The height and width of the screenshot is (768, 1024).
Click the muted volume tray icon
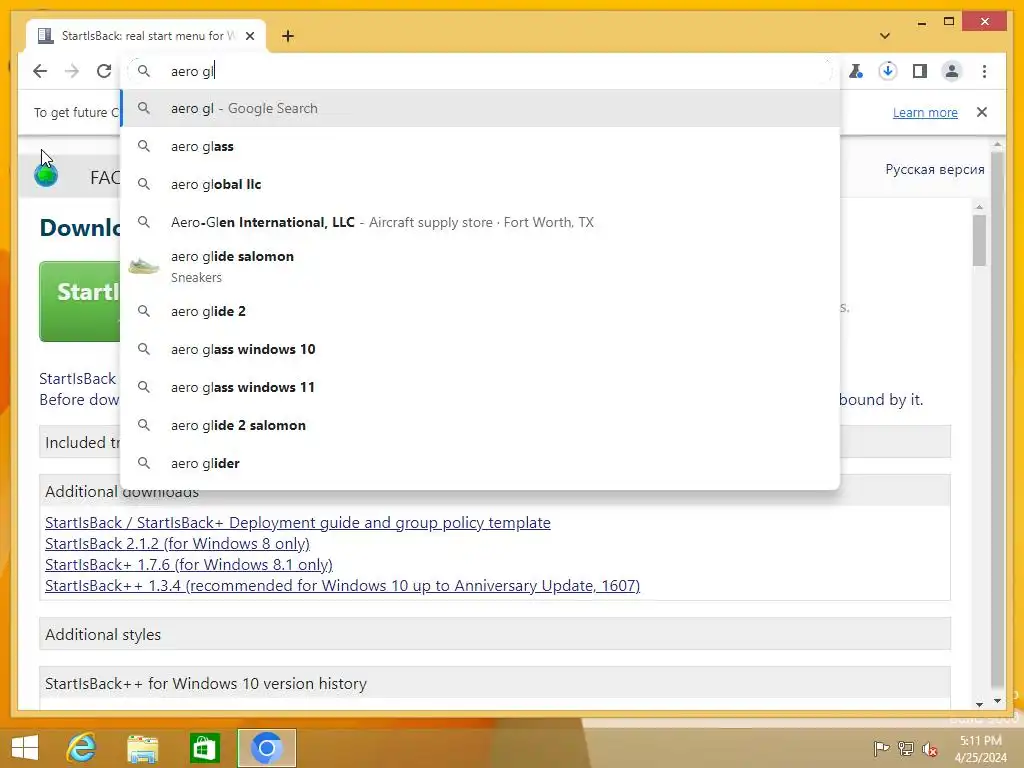930,748
